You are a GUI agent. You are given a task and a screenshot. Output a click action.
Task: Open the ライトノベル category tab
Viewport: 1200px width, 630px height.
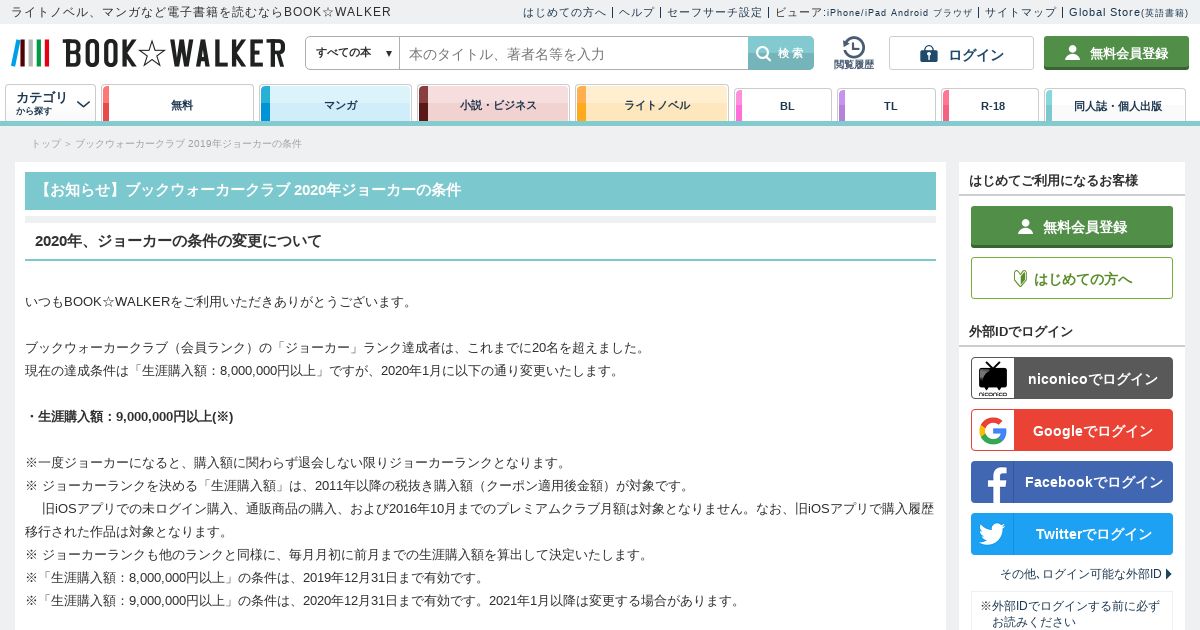click(652, 104)
